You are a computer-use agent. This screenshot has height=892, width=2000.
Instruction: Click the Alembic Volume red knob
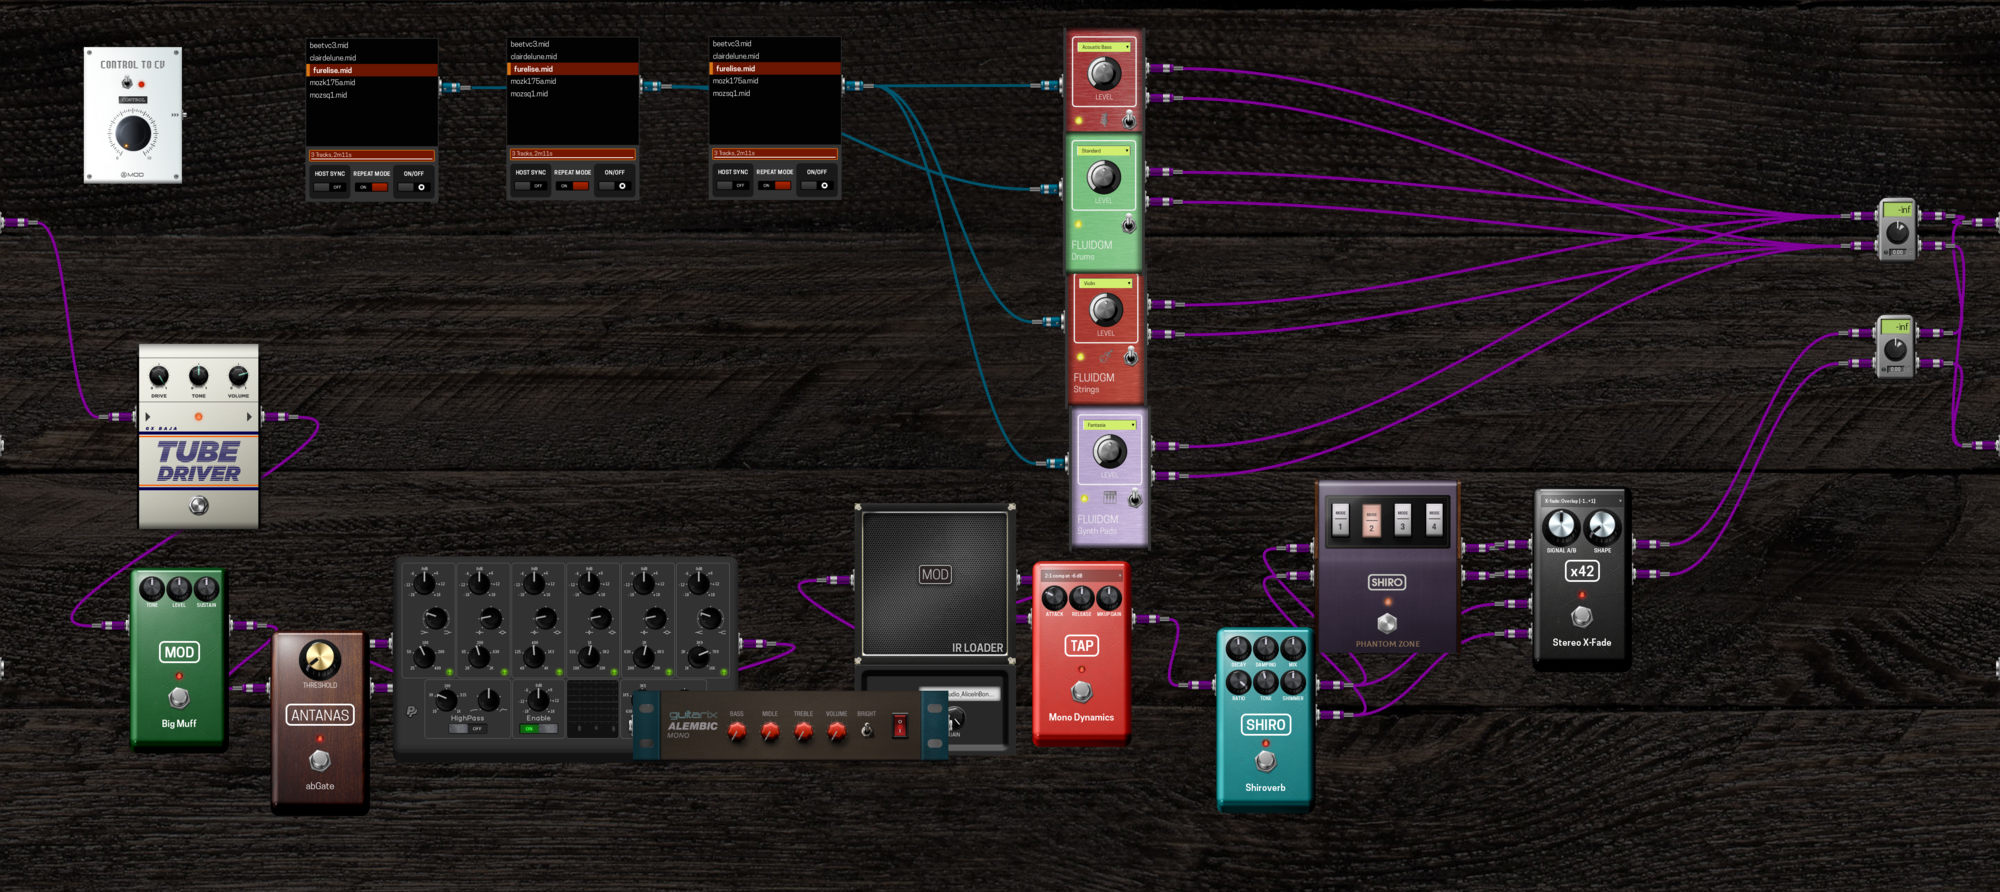pyautogui.click(x=836, y=731)
